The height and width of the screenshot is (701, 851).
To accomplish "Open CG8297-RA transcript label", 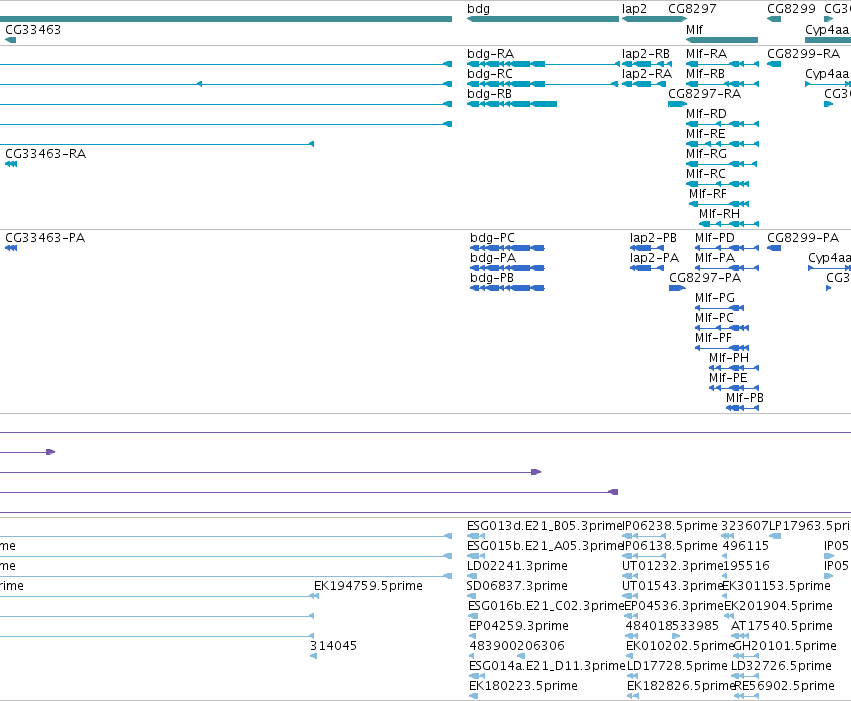I will pyautogui.click(x=704, y=94).
